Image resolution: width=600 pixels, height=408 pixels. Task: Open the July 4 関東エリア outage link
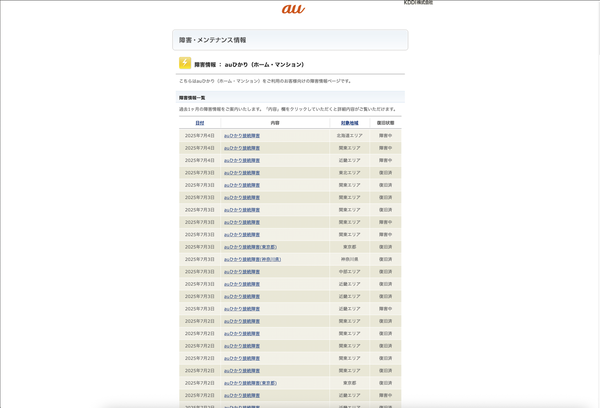pos(242,148)
